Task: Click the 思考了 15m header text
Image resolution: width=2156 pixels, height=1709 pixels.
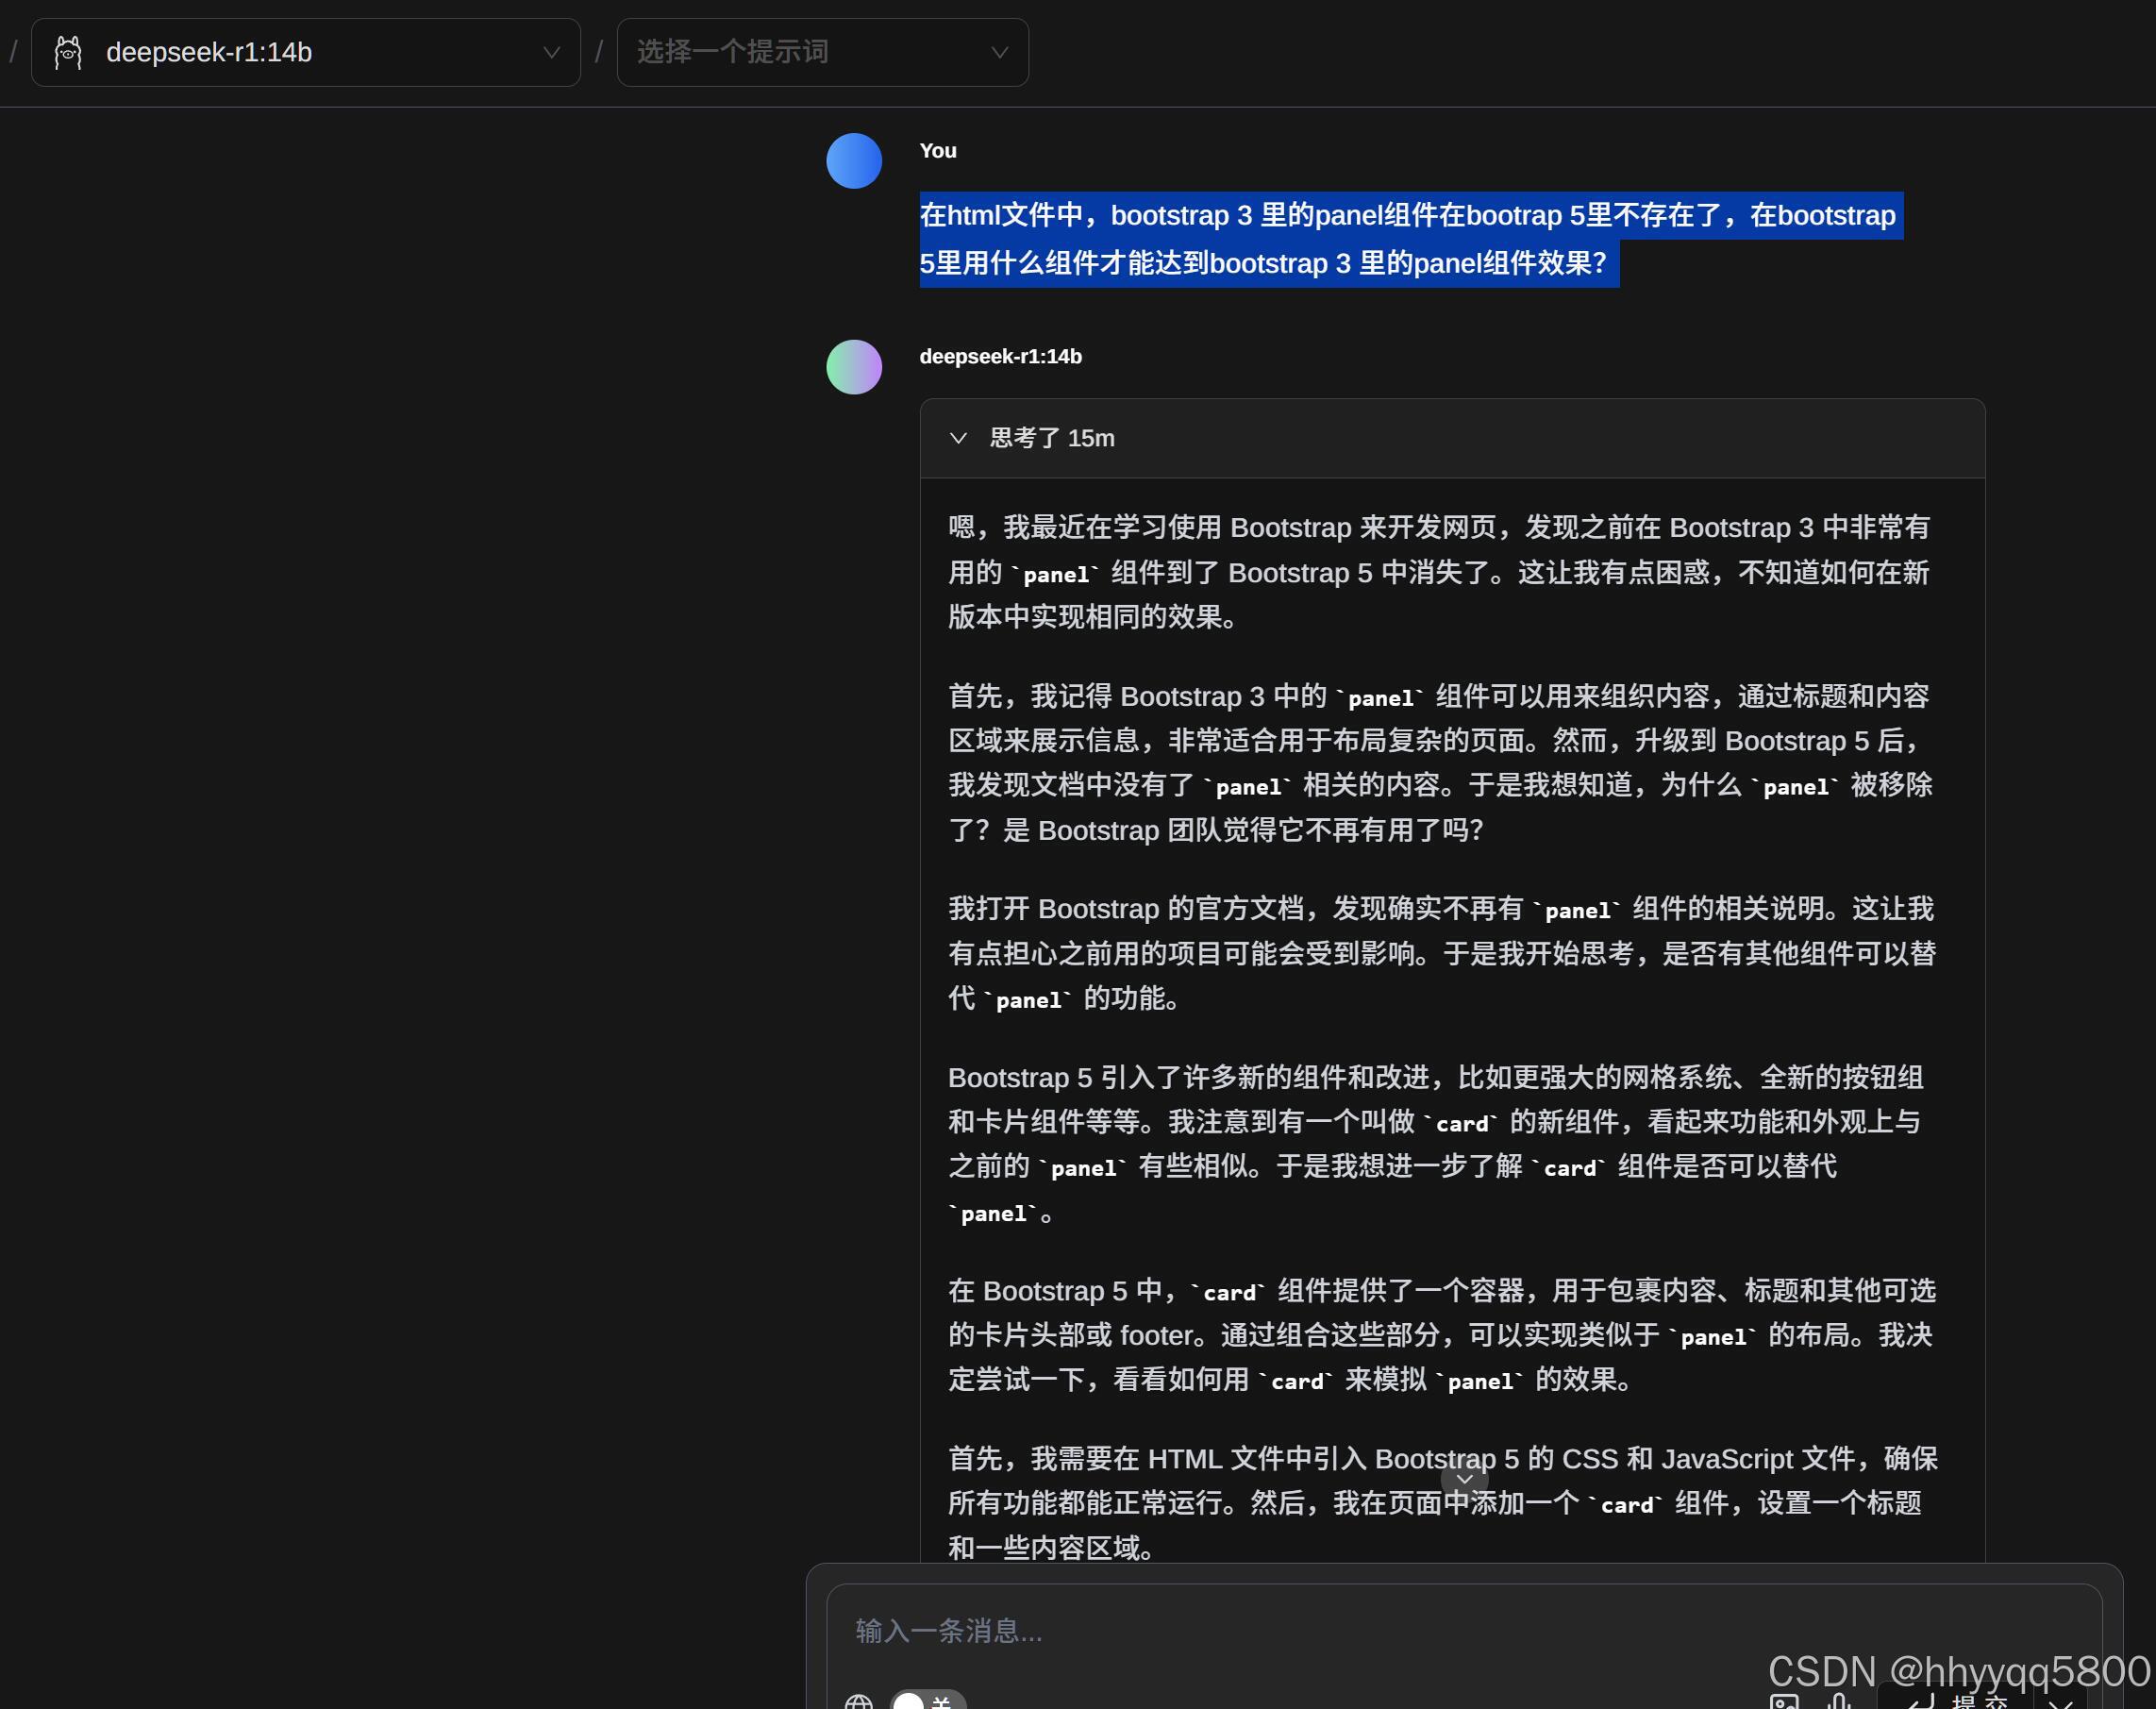Action: (1051, 438)
